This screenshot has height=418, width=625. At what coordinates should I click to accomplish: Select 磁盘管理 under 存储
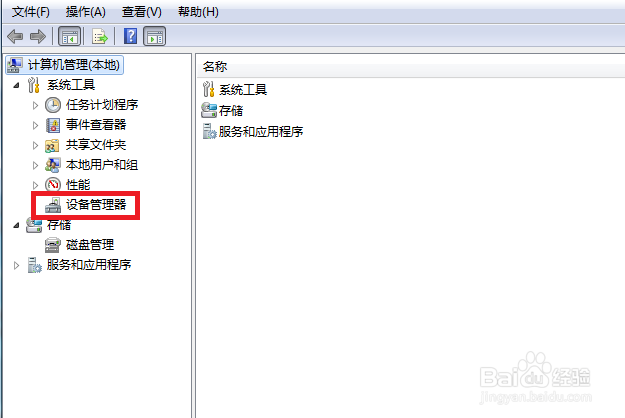(90, 245)
